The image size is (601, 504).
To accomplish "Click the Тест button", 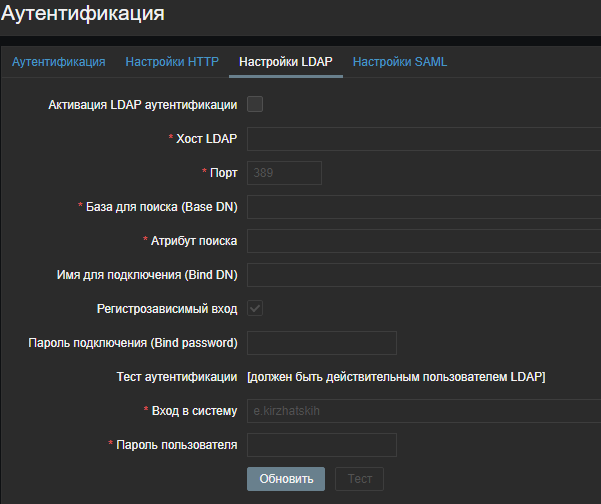I will pos(359,479).
